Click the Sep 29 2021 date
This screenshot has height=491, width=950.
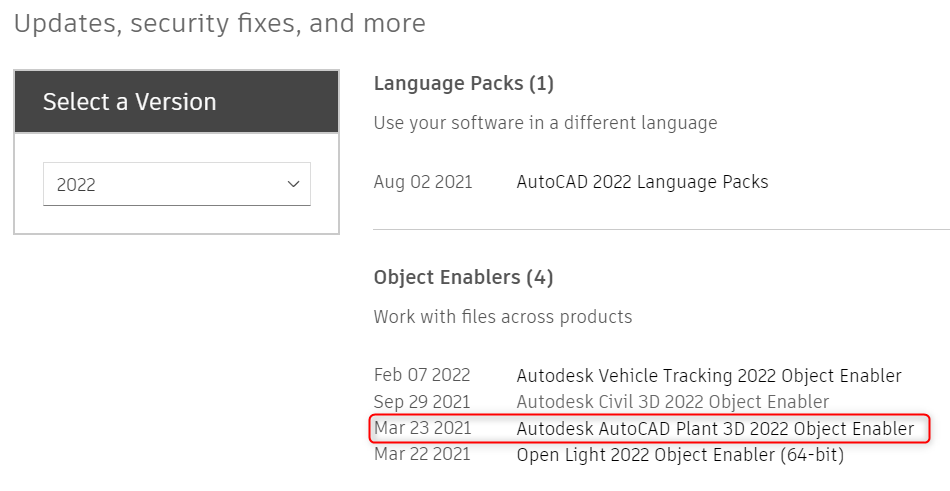(422, 402)
